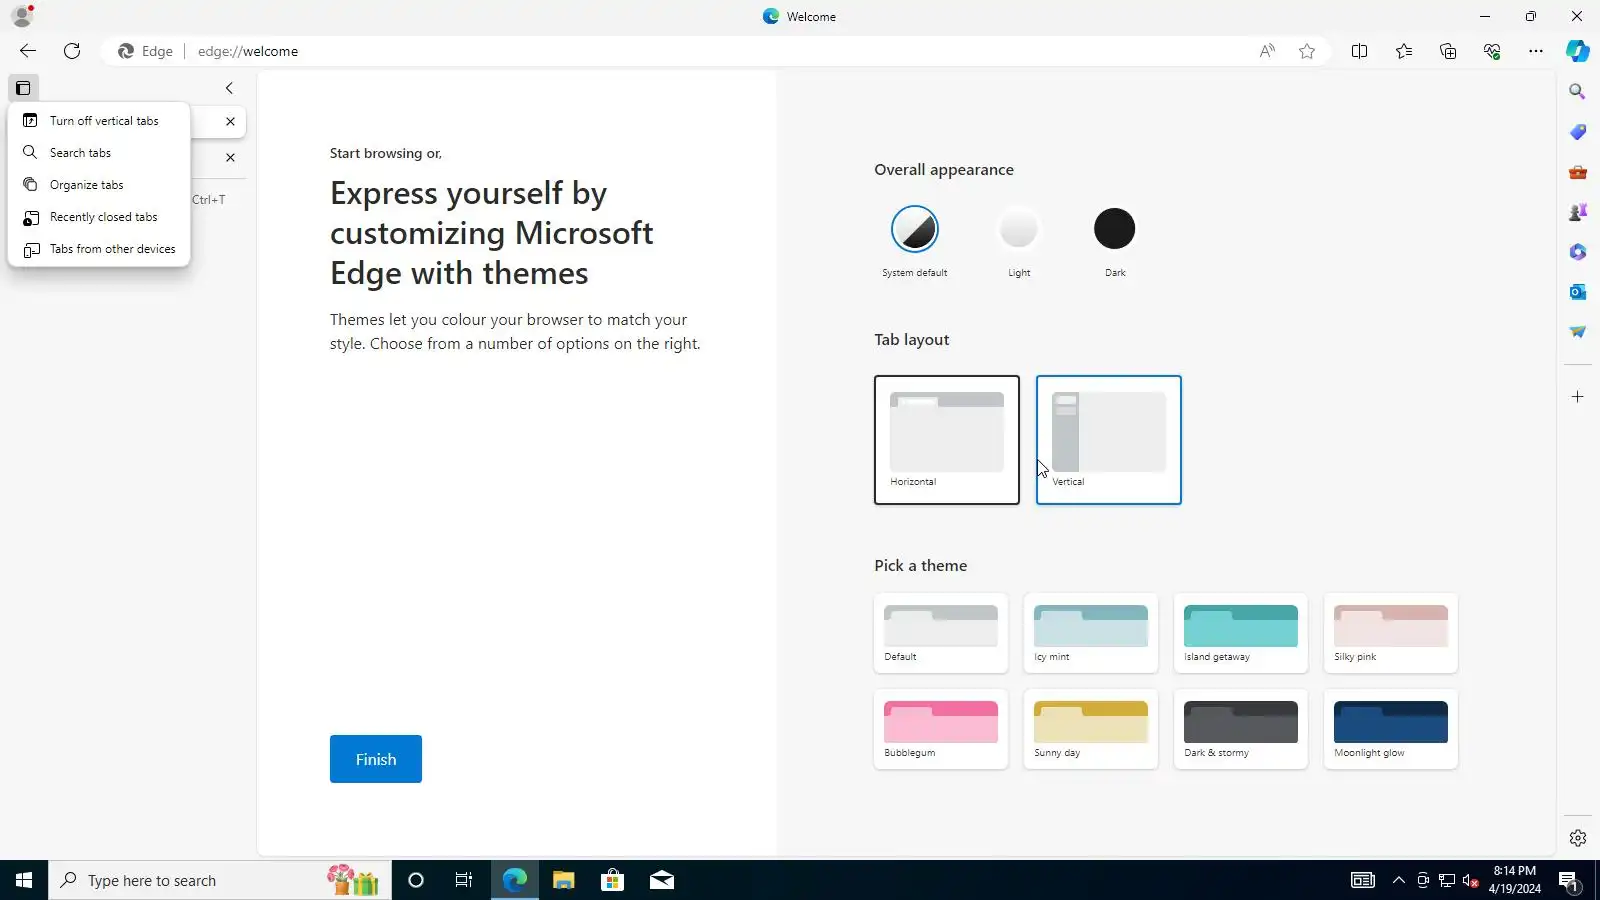This screenshot has height=900, width=1600.
Task: Click the taskbar search box
Action: click(x=220, y=880)
